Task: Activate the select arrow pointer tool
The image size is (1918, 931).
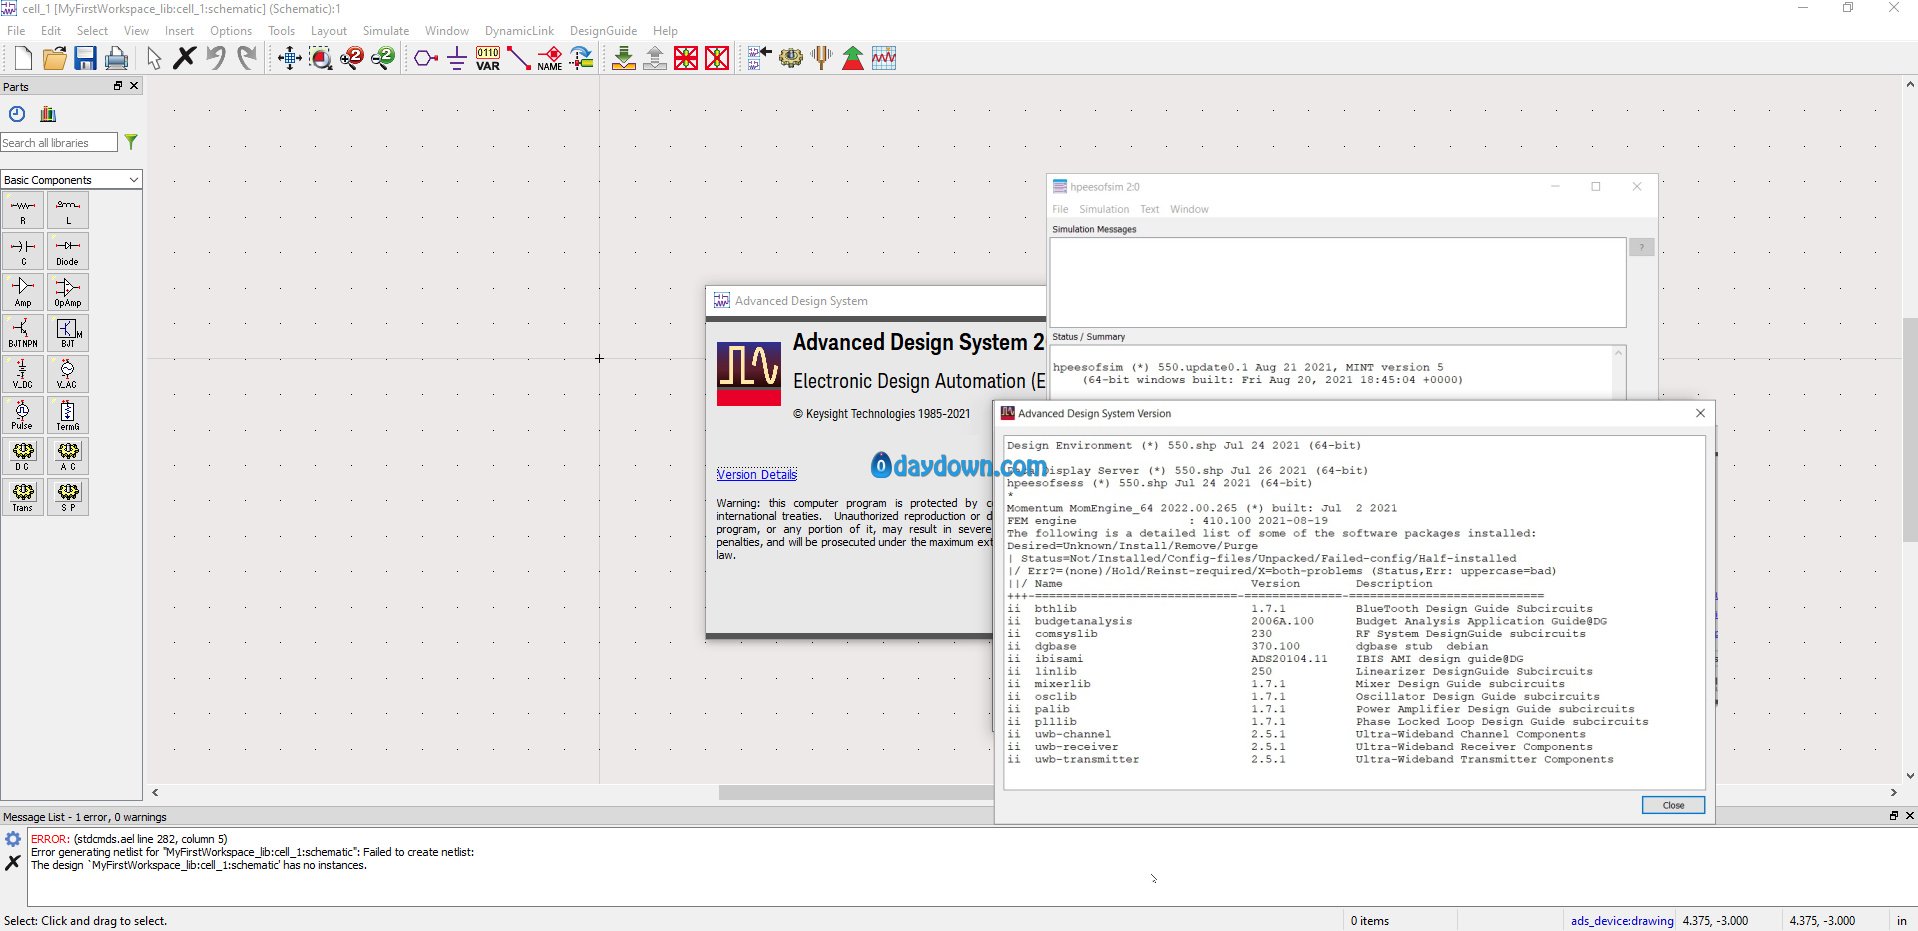Action: [154, 58]
